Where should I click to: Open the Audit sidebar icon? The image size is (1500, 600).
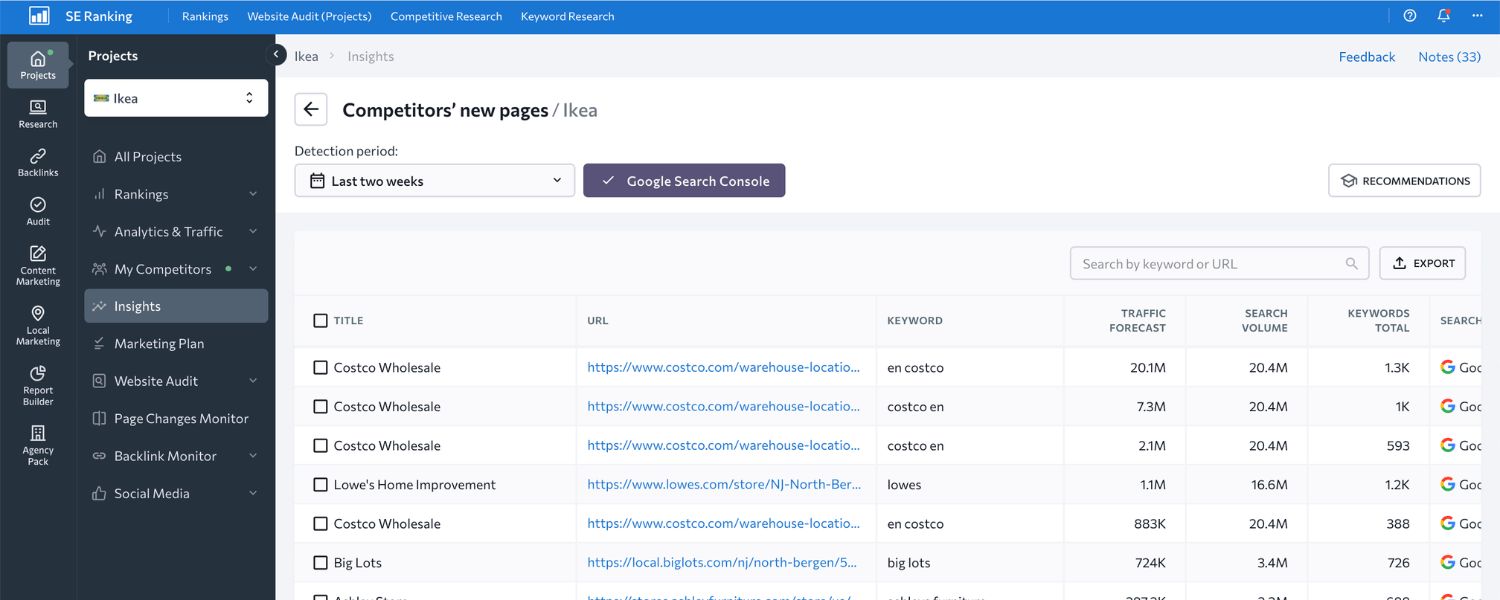click(38, 211)
